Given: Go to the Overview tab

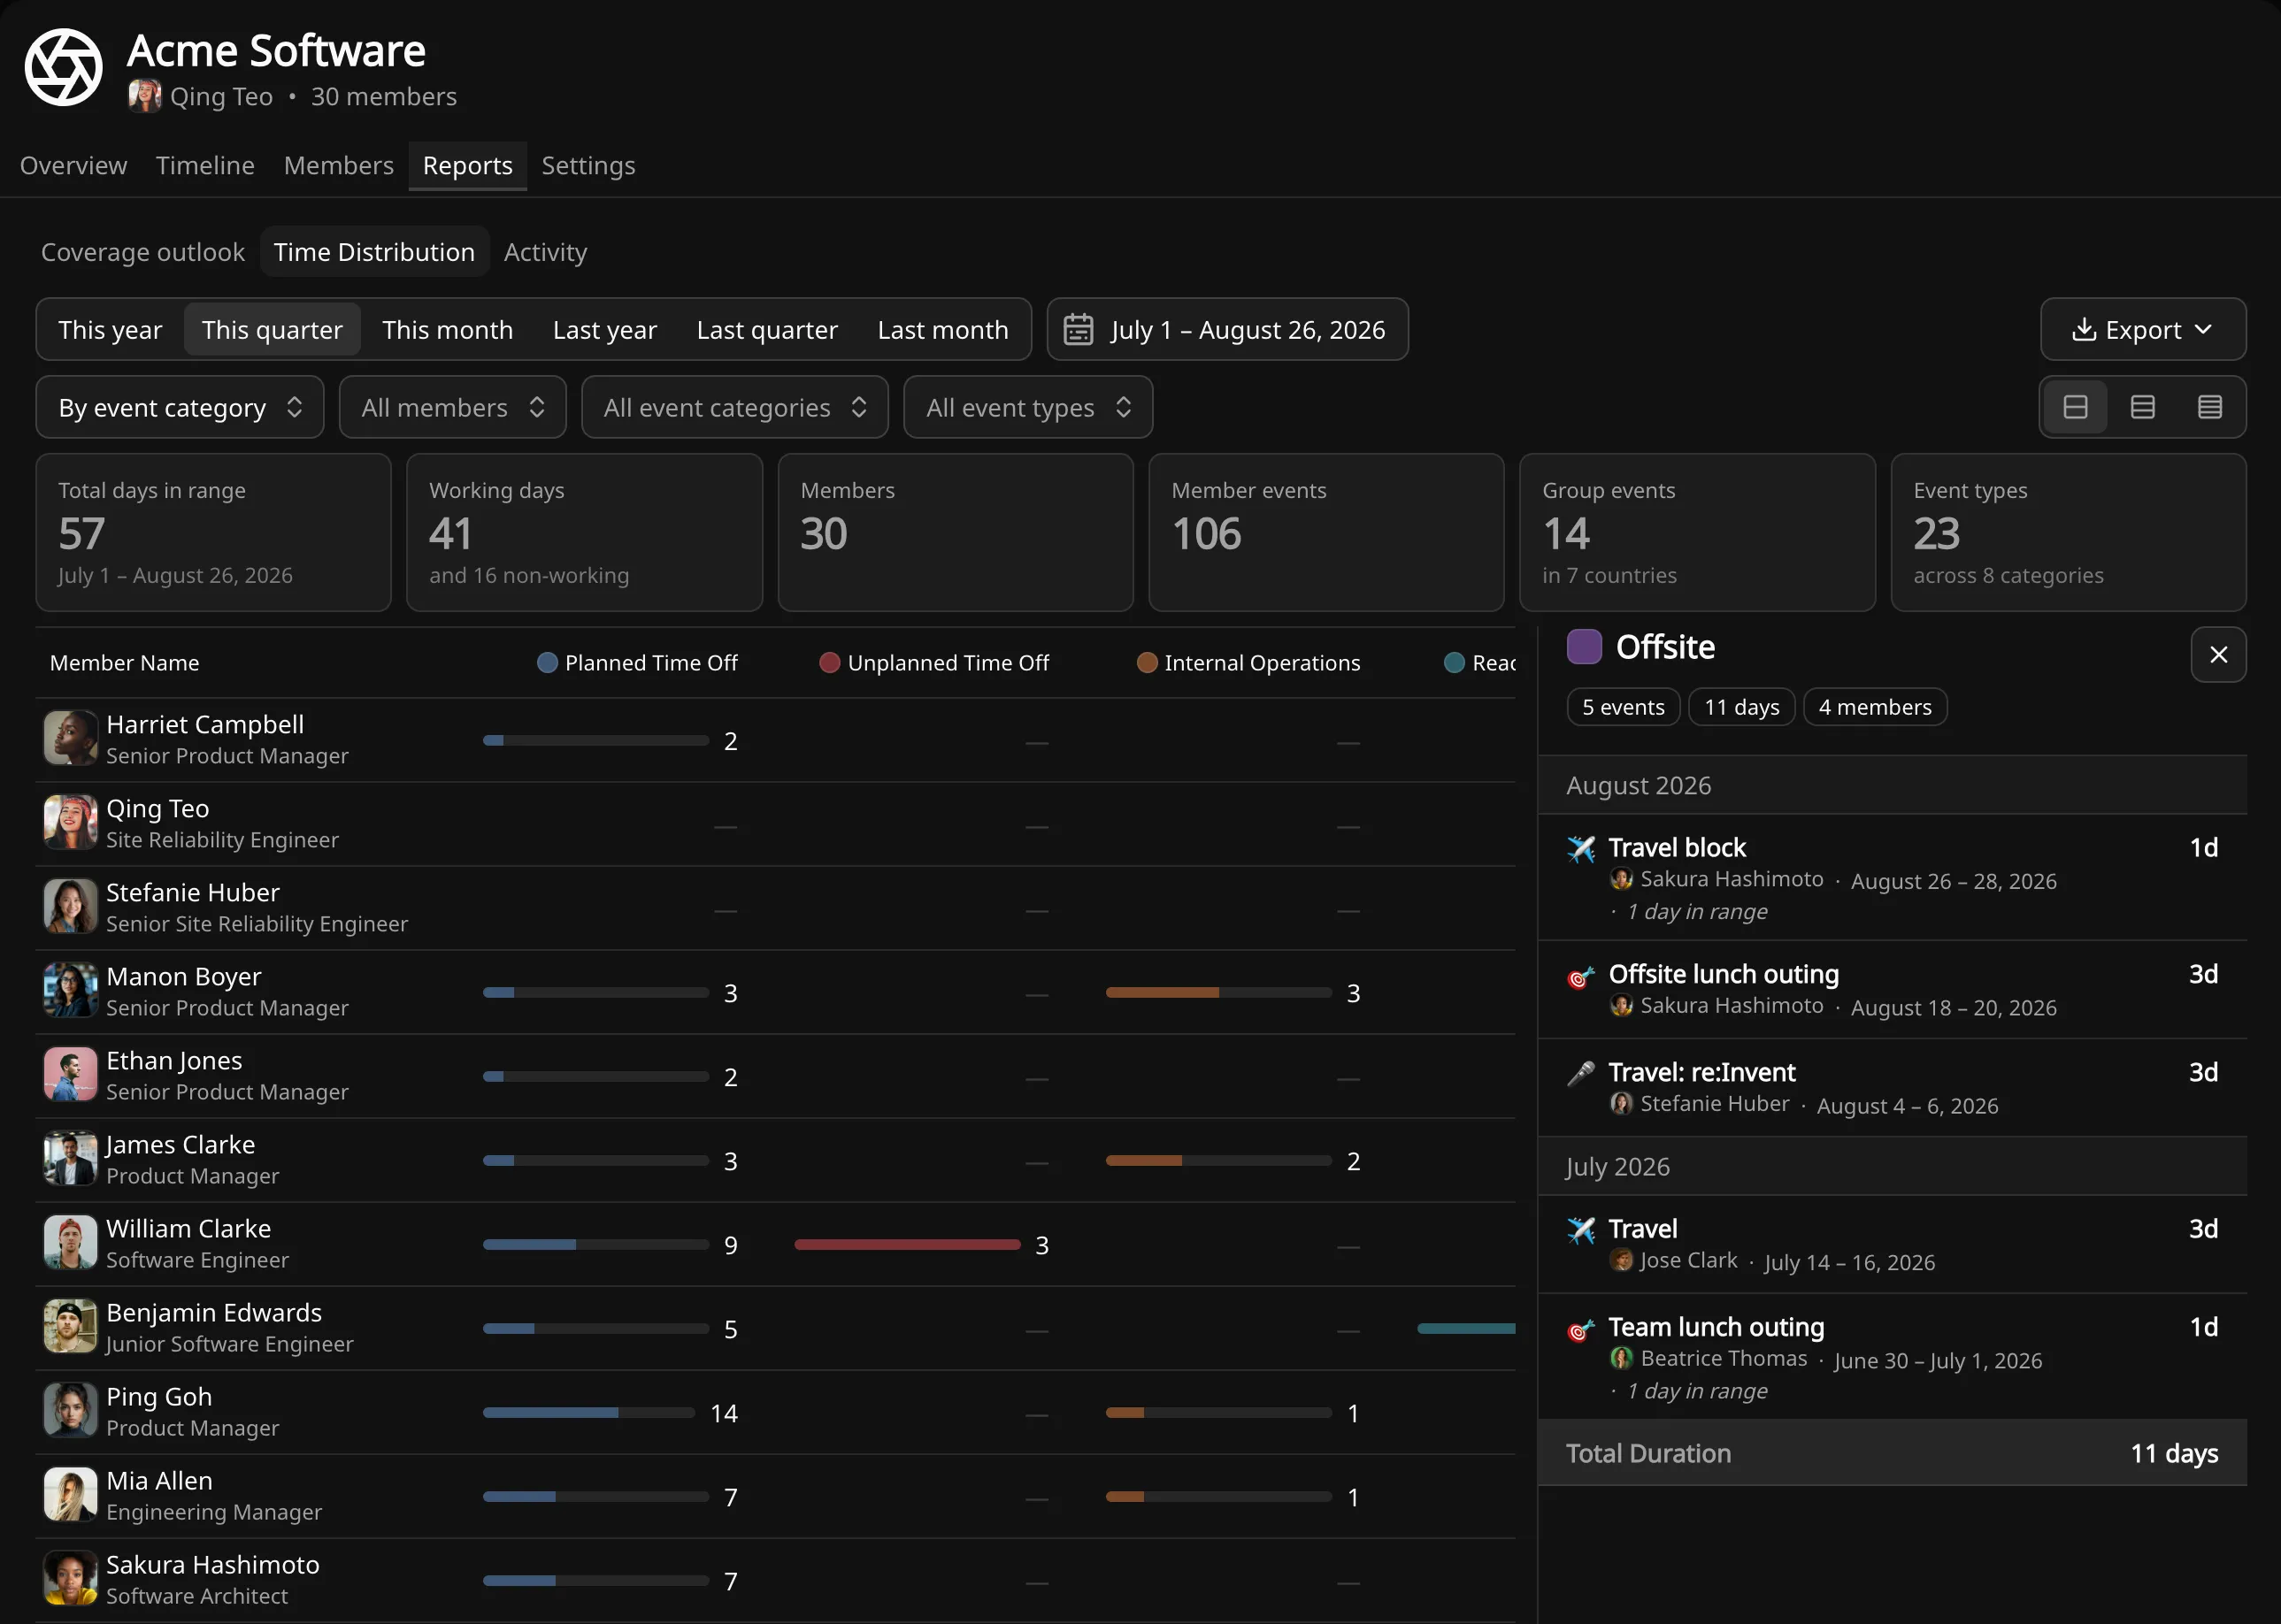Looking at the screenshot, I should coord(74,165).
